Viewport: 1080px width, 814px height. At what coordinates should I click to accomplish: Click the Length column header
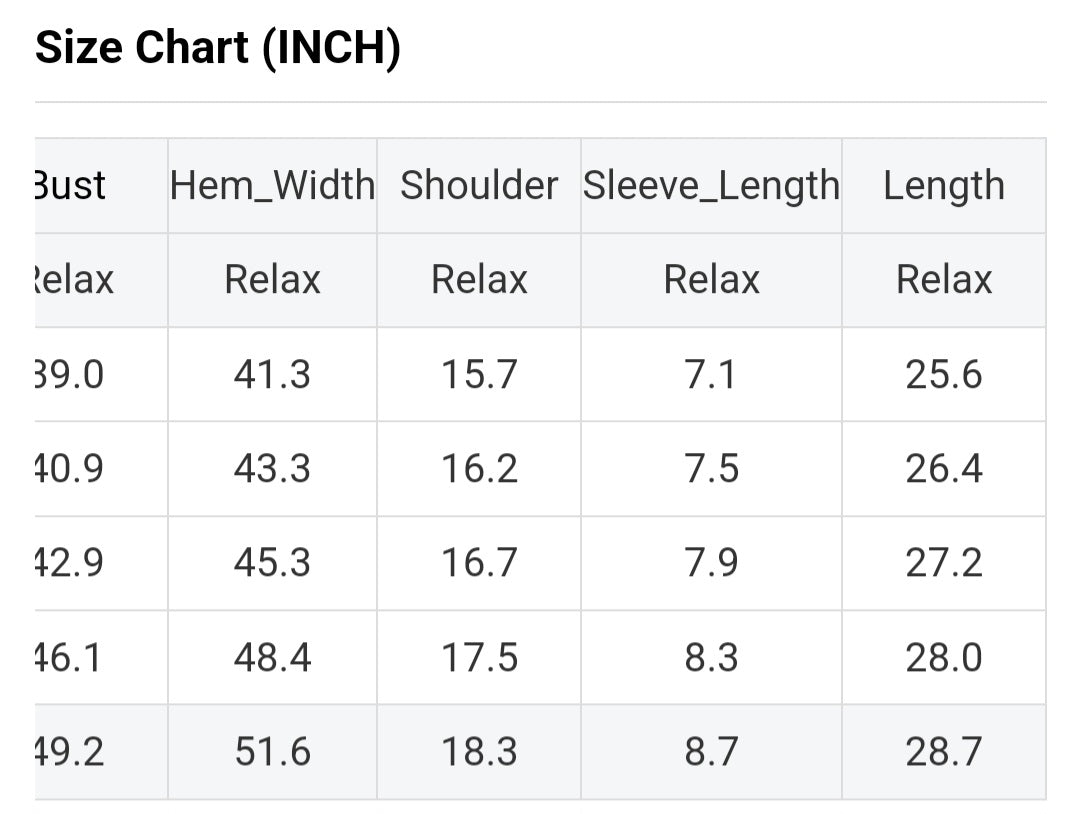click(943, 186)
